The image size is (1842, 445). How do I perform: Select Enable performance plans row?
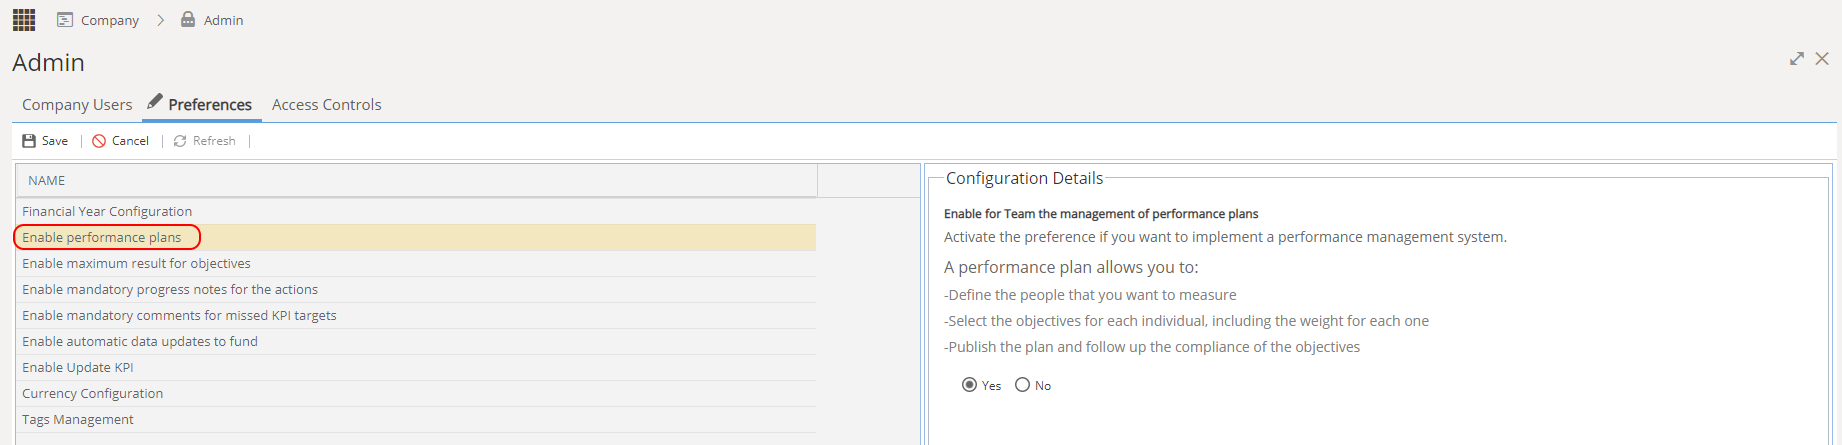[416, 237]
